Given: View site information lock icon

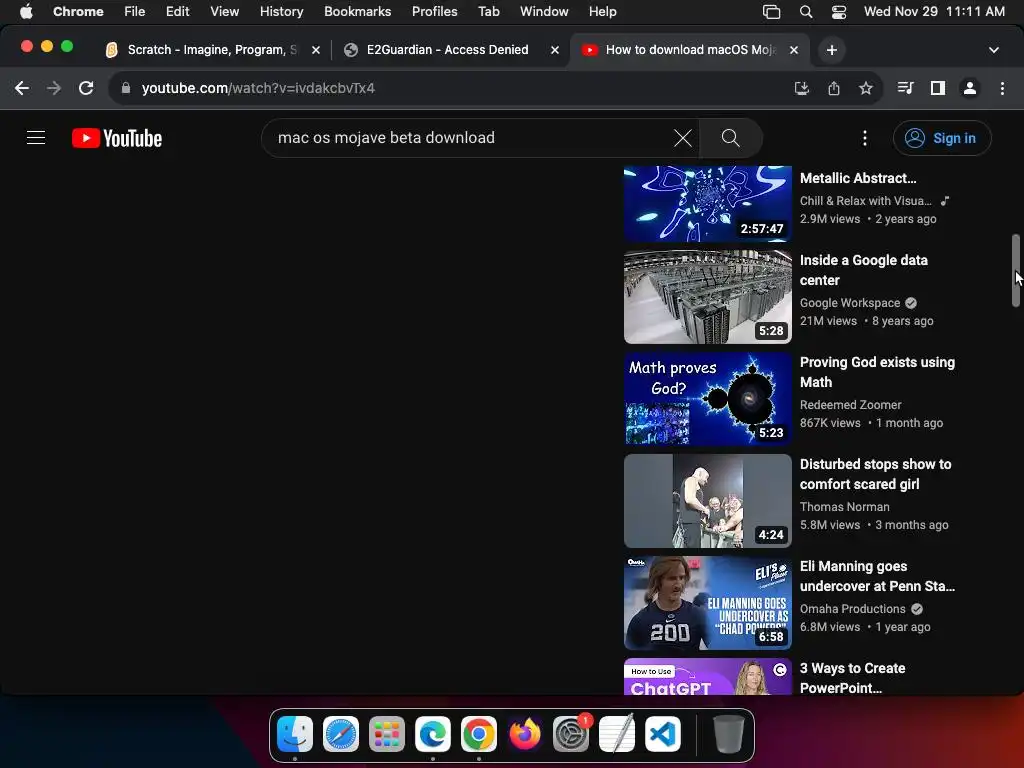Looking at the screenshot, I should coord(126,88).
